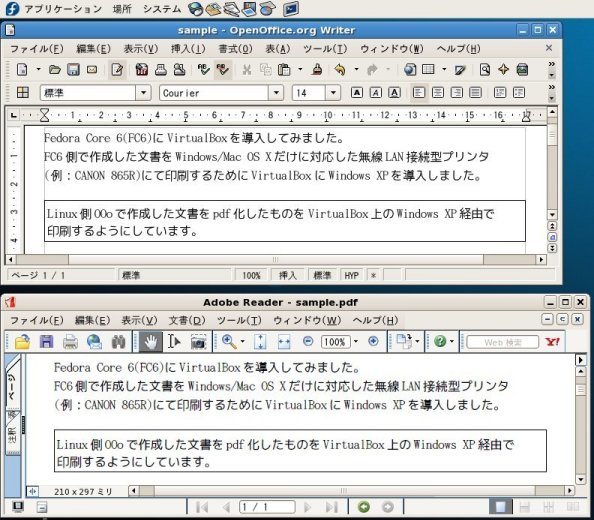Click the Print icon in Adobe Reader
The image size is (594, 520).
tap(70, 342)
